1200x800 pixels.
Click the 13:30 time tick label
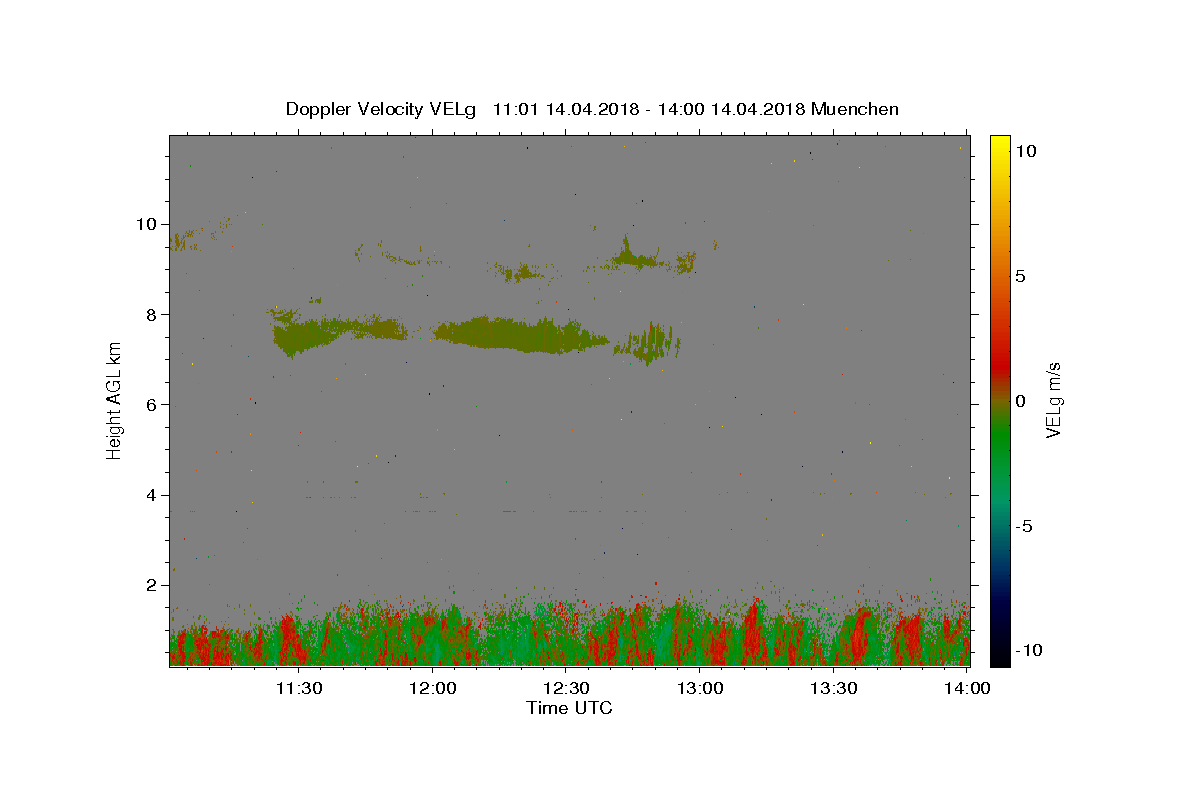coord(833,688)
